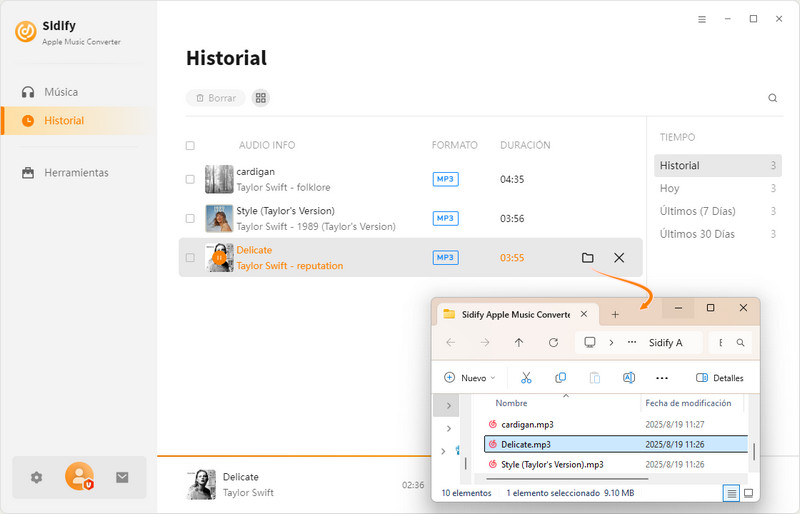Select Style (Taylor's Version).mp3 file
Screen dimensions: 800x514
point(615,464)
